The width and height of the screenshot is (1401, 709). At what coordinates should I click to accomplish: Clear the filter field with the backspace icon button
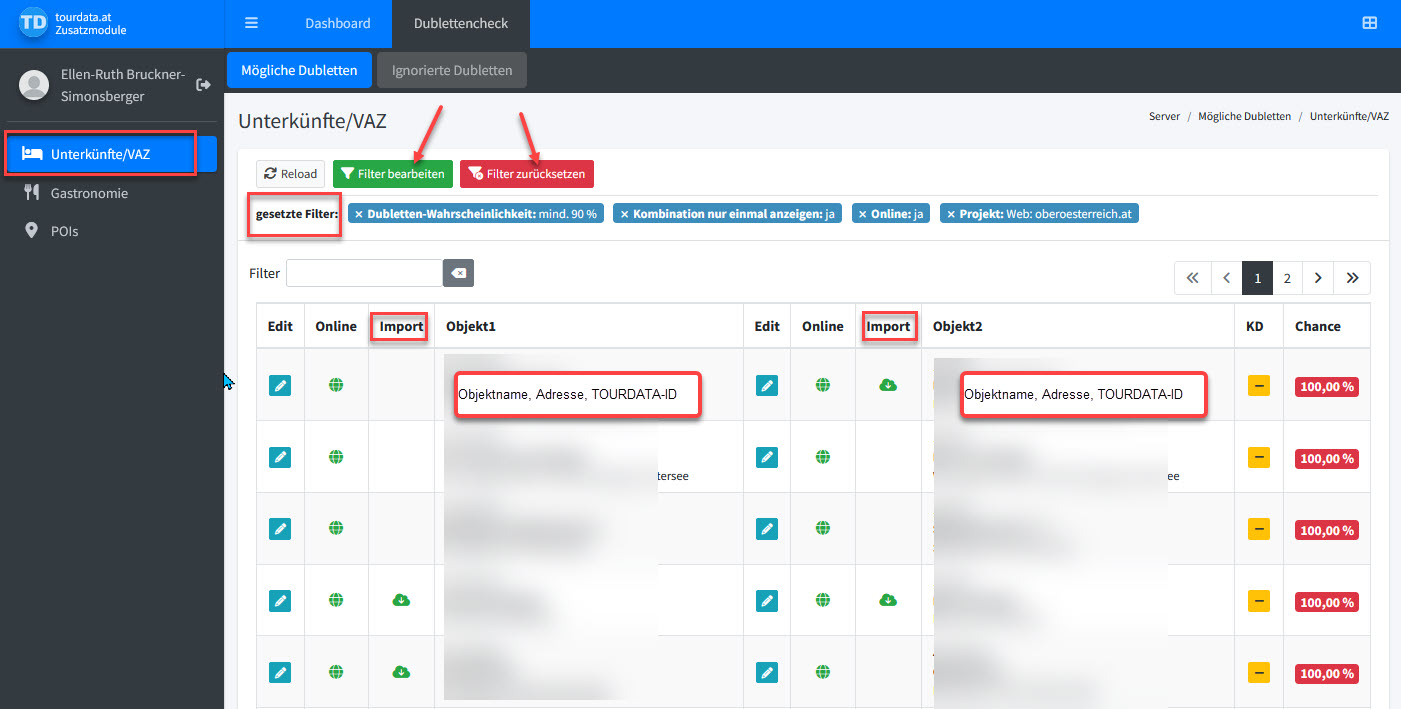click(x=458, y=273)
